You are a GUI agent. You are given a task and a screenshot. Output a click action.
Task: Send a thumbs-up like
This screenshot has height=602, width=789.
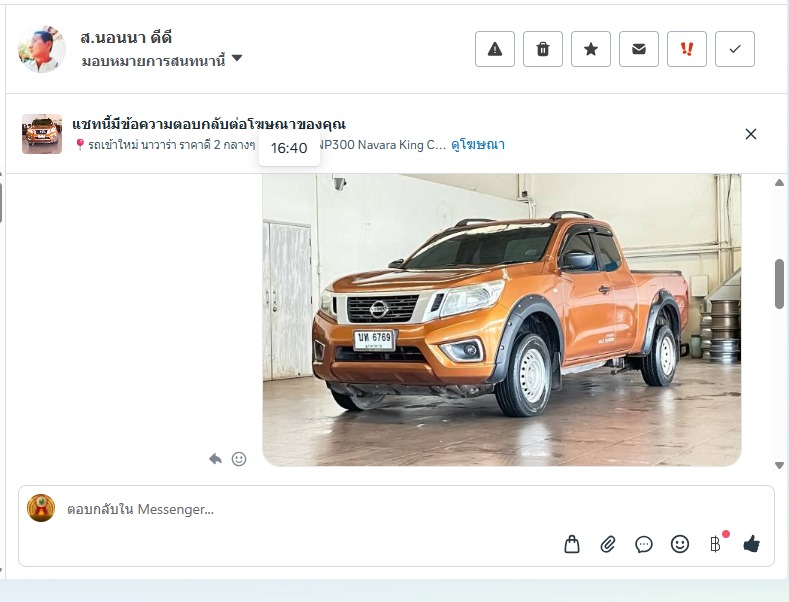pyautogui.click(x=752, y=544)
